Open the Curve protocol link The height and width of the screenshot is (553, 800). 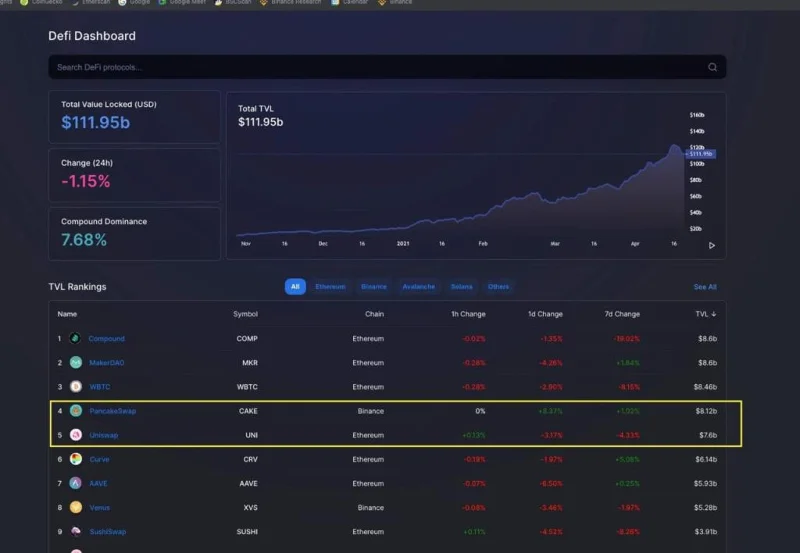click(x=99, y=459)
